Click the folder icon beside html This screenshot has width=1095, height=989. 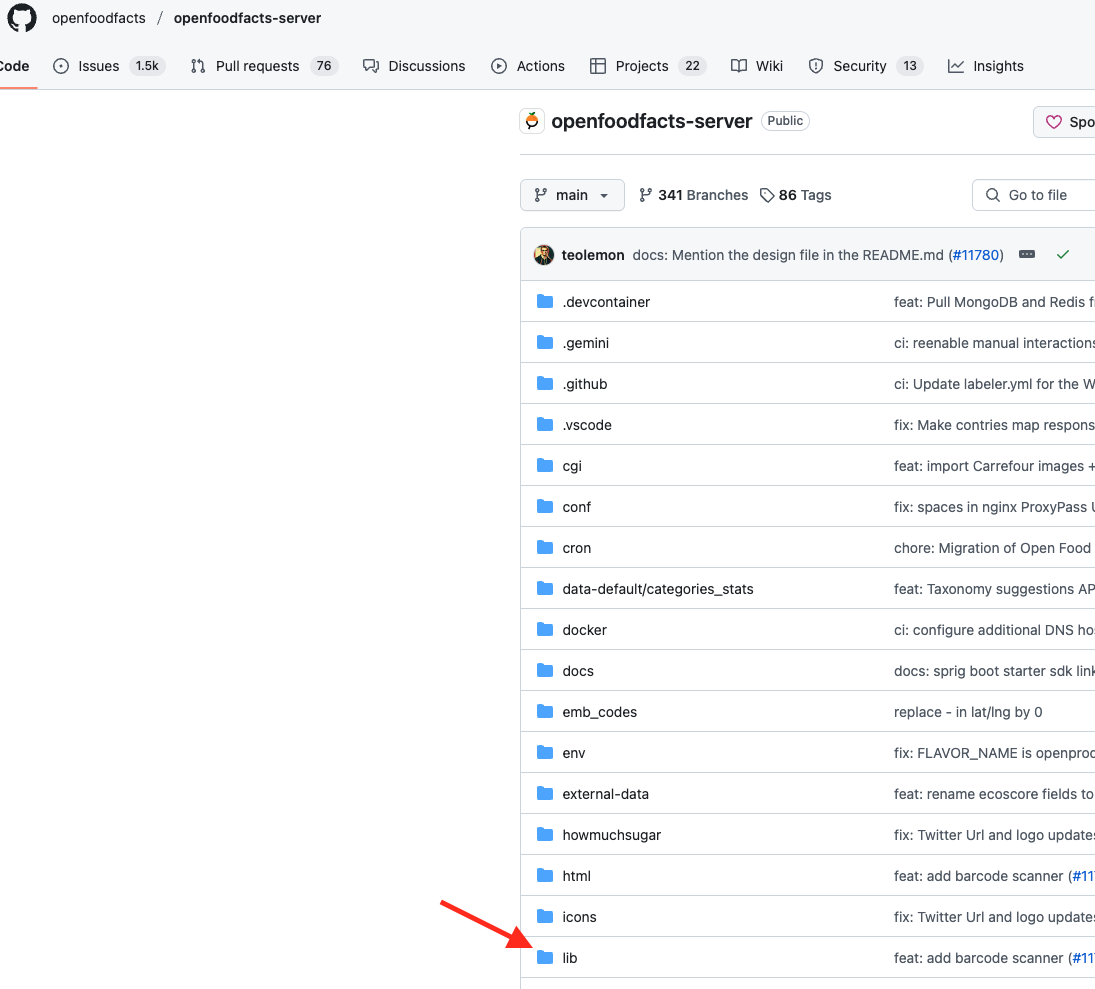(545, 875)
